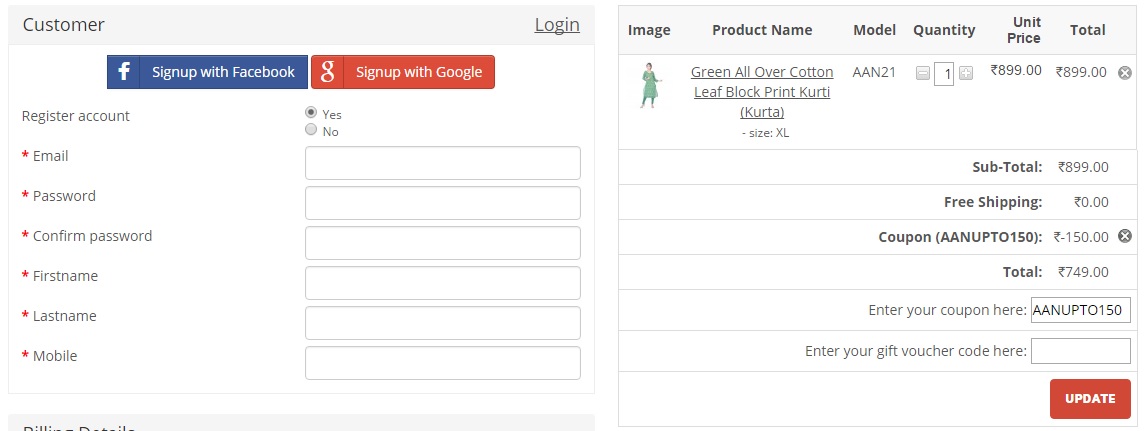Select the Confirm password field
The image size is (1148, 431).
442,243
